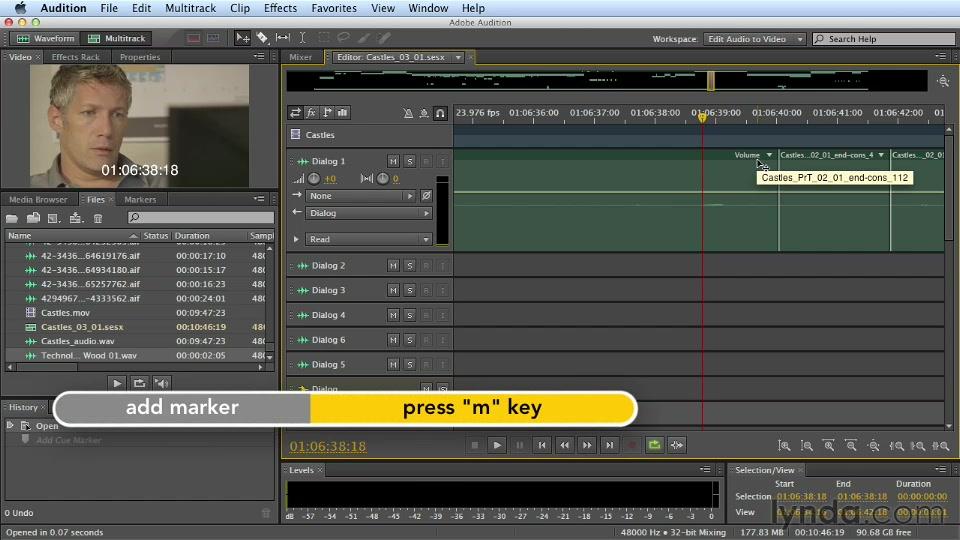
Task: Move playhead to previous marker
Action: [x=542, y=445]
